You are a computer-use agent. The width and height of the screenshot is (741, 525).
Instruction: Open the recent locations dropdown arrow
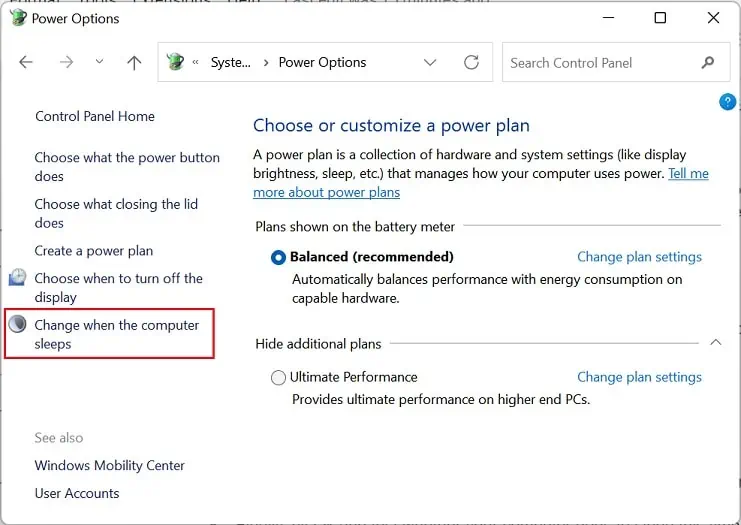point(99,61)
